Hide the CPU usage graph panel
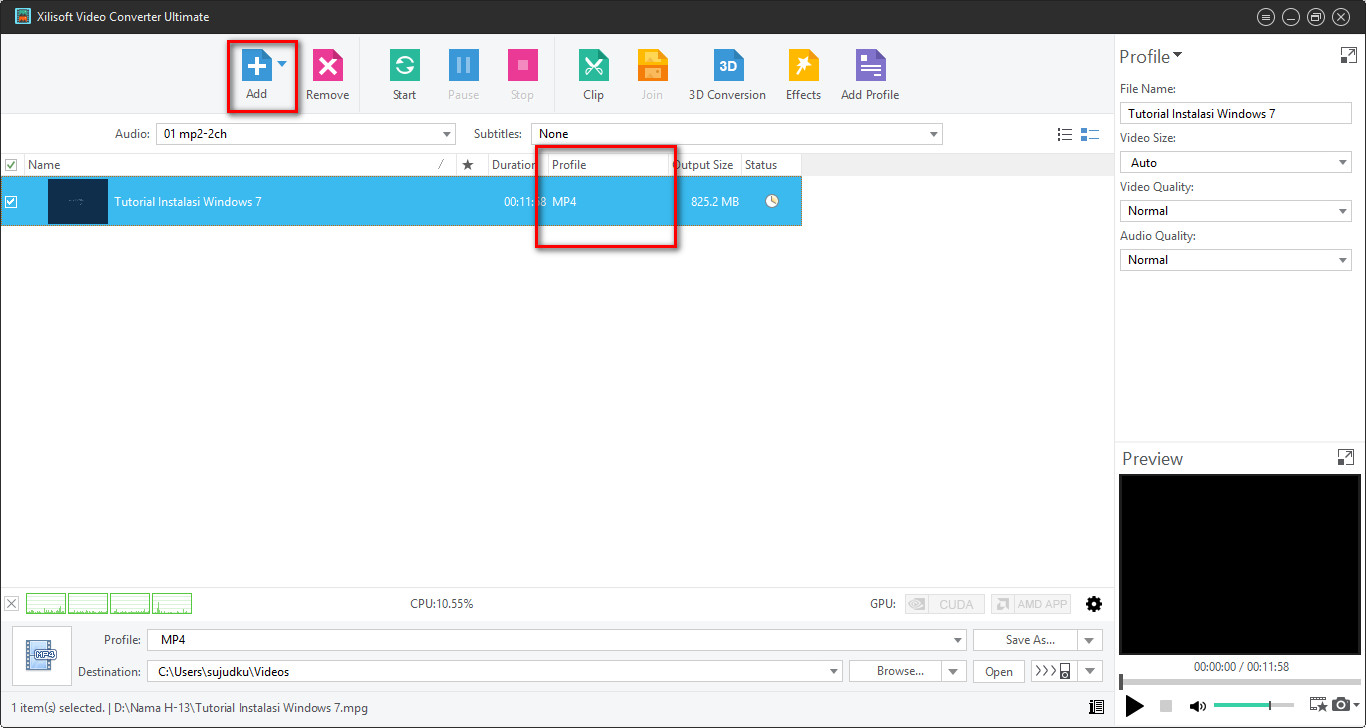 pos(12,603)
